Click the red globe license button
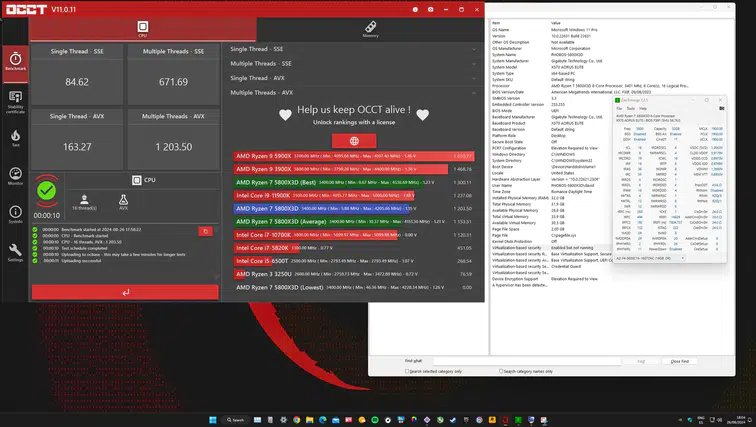 (x=354, y=141)
